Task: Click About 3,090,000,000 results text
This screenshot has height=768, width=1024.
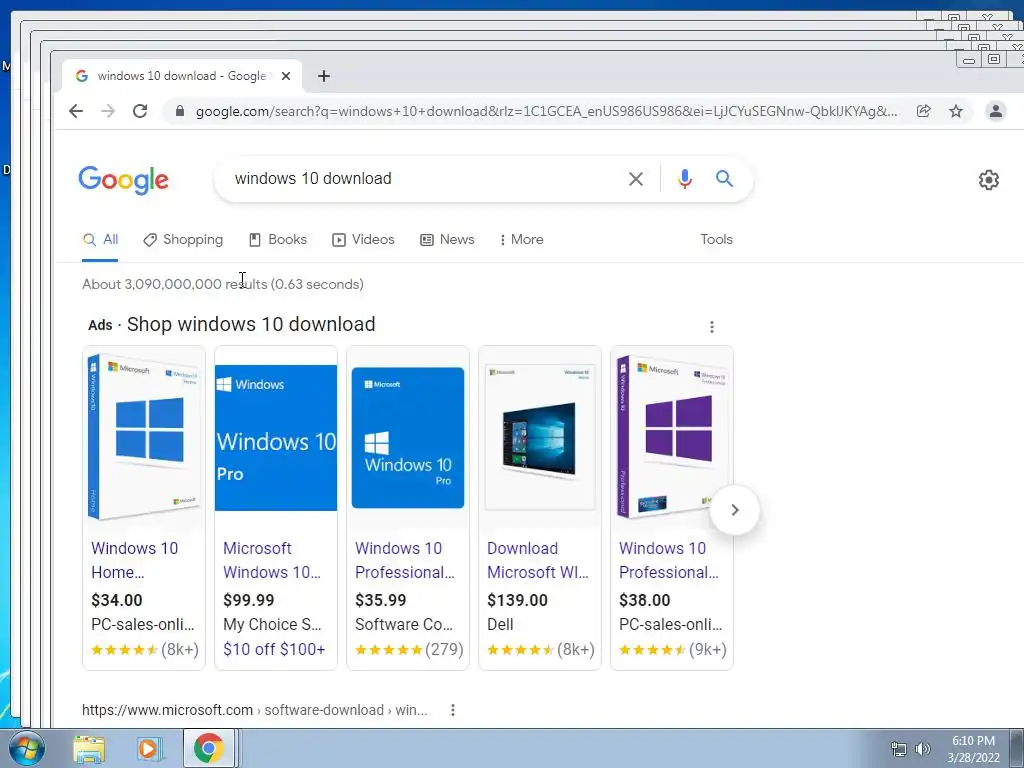Action: (x=223, y=284)
